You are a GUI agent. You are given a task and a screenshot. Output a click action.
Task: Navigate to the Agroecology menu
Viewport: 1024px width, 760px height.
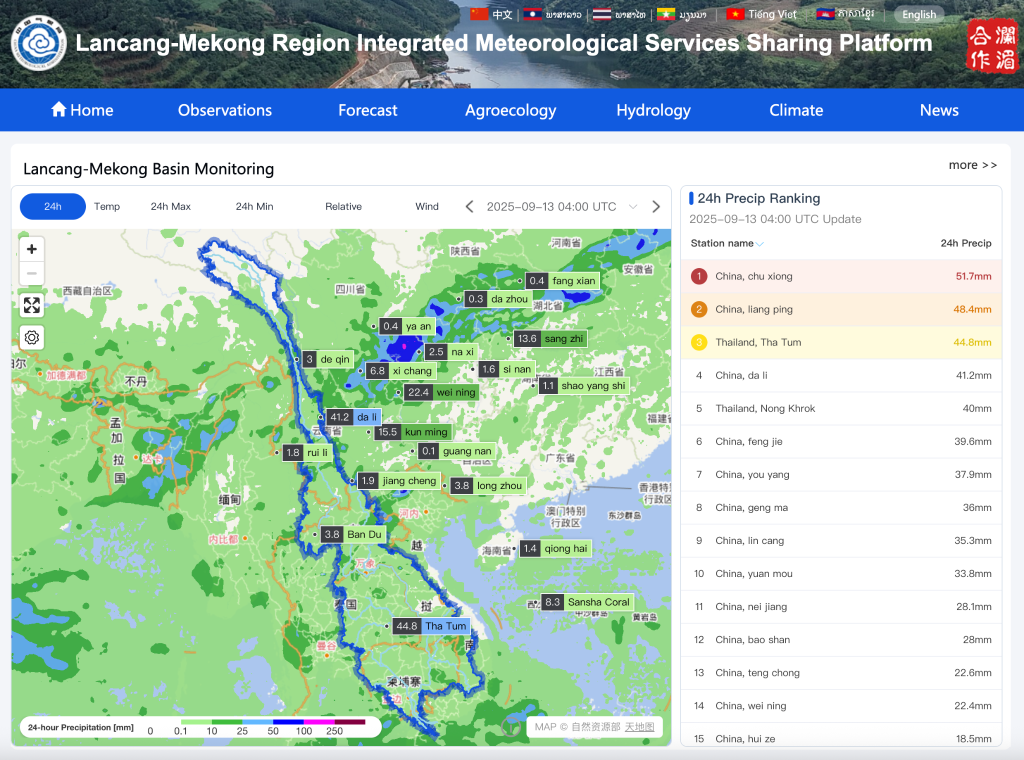[510, 110]
